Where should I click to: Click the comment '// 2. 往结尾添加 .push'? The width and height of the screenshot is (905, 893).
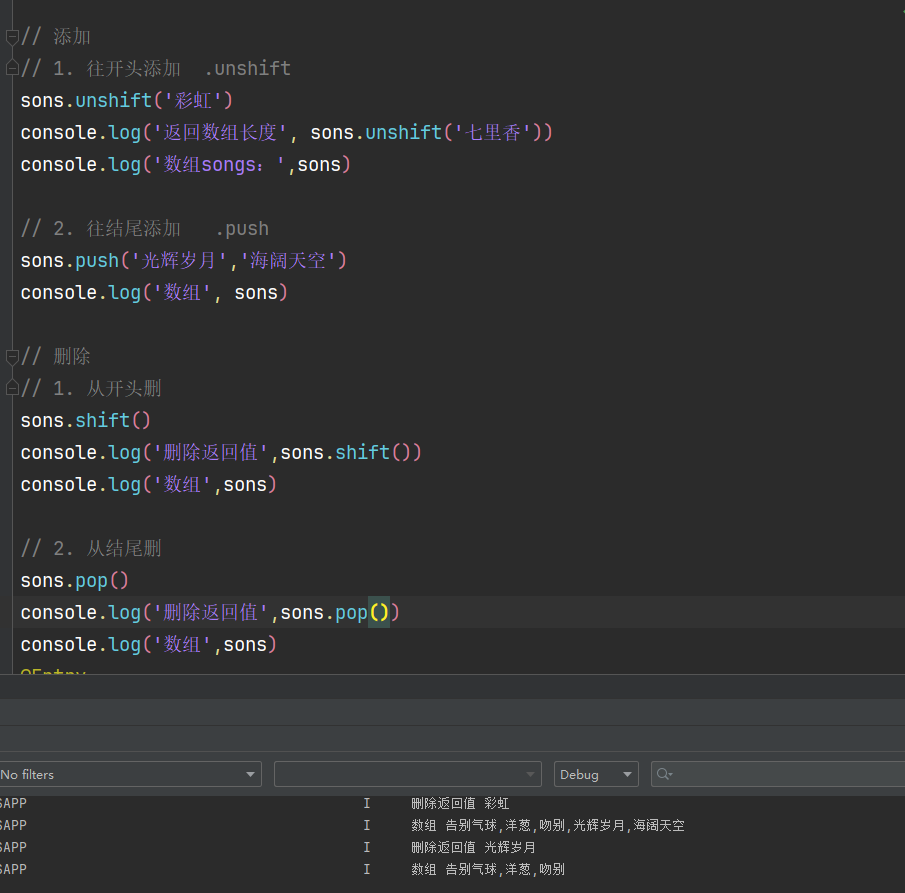click(x=145, y=229)
